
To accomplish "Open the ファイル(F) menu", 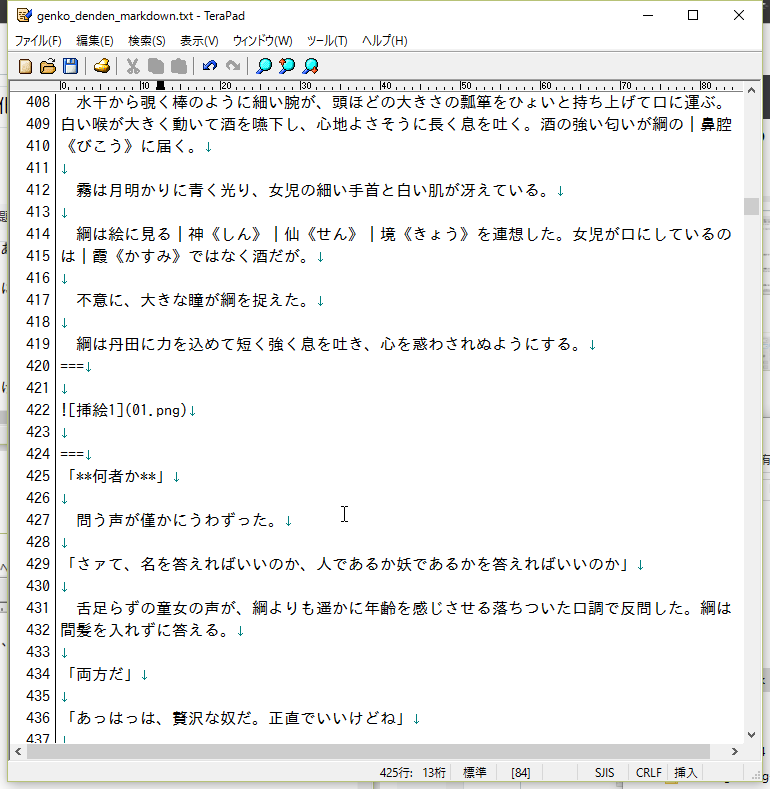I will (x=38, y=41).
